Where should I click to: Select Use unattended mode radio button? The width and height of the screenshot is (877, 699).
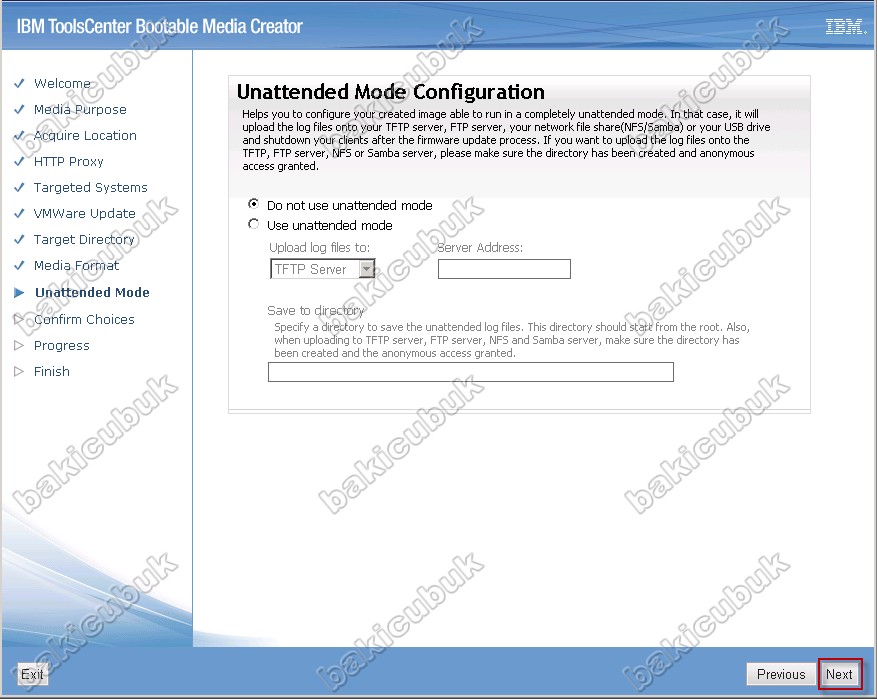point(253,224)
